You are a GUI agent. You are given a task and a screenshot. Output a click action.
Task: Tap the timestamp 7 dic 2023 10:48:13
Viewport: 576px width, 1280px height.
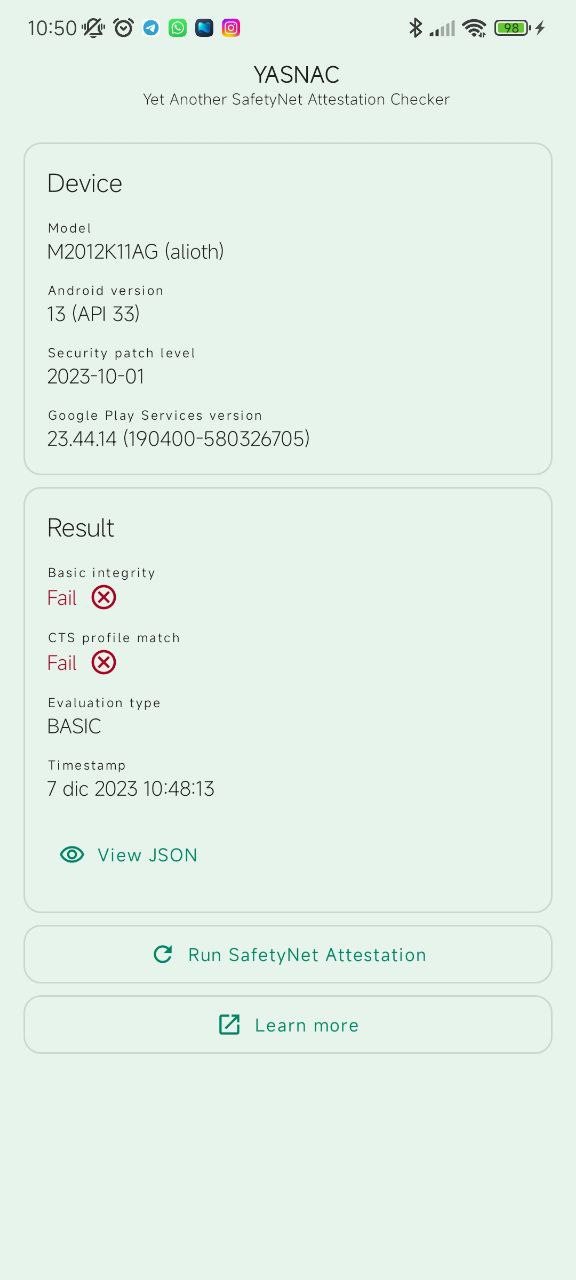(131, 789)
